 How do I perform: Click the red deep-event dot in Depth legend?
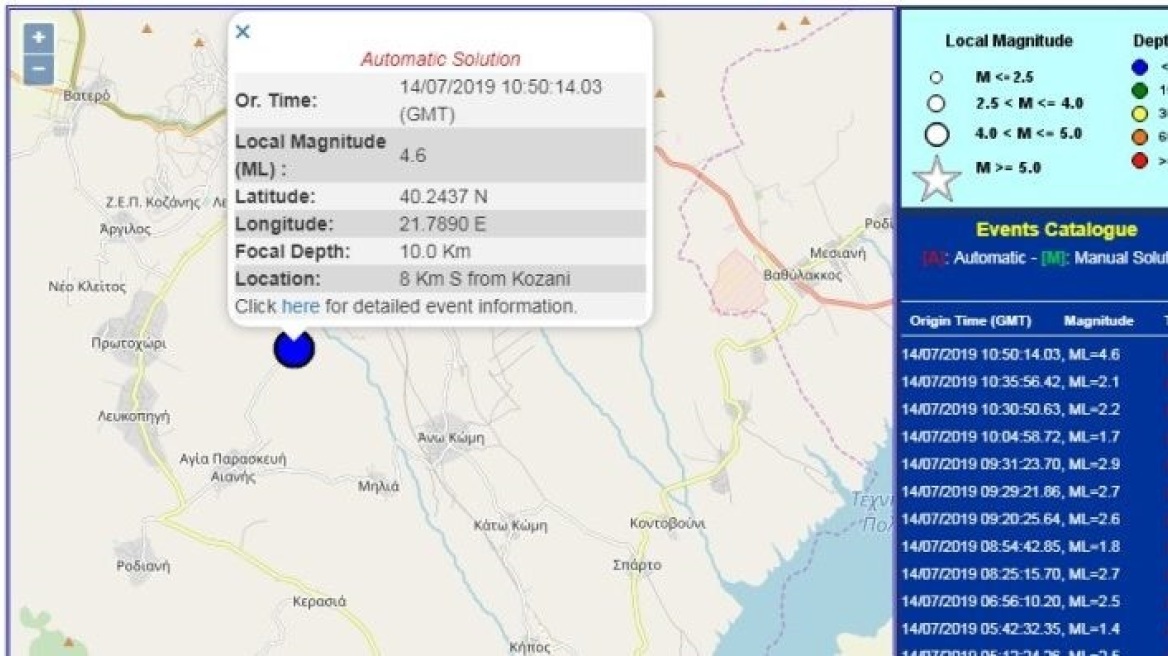coord(1138,158)
